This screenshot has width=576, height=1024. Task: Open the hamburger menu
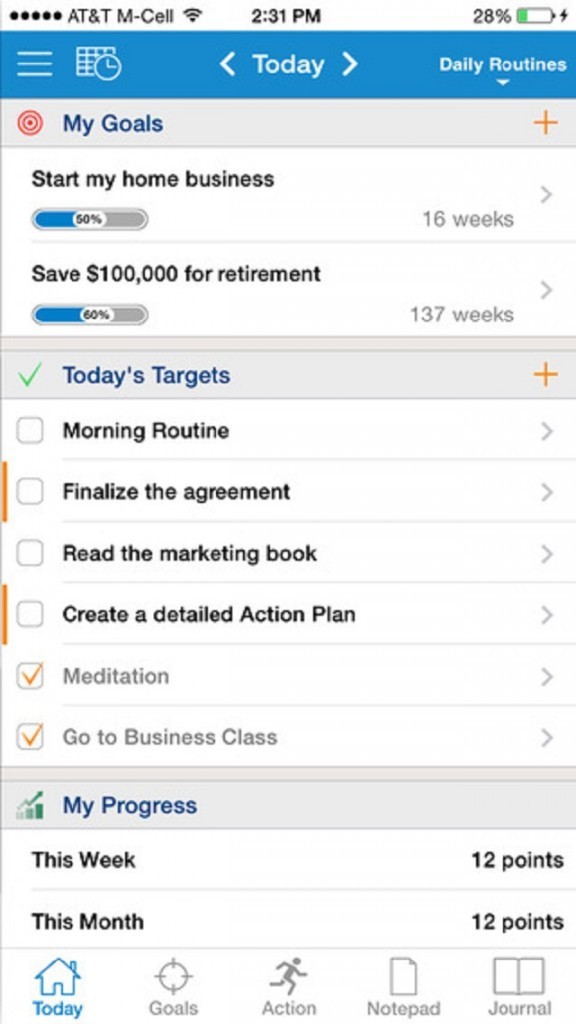[35, 64]
